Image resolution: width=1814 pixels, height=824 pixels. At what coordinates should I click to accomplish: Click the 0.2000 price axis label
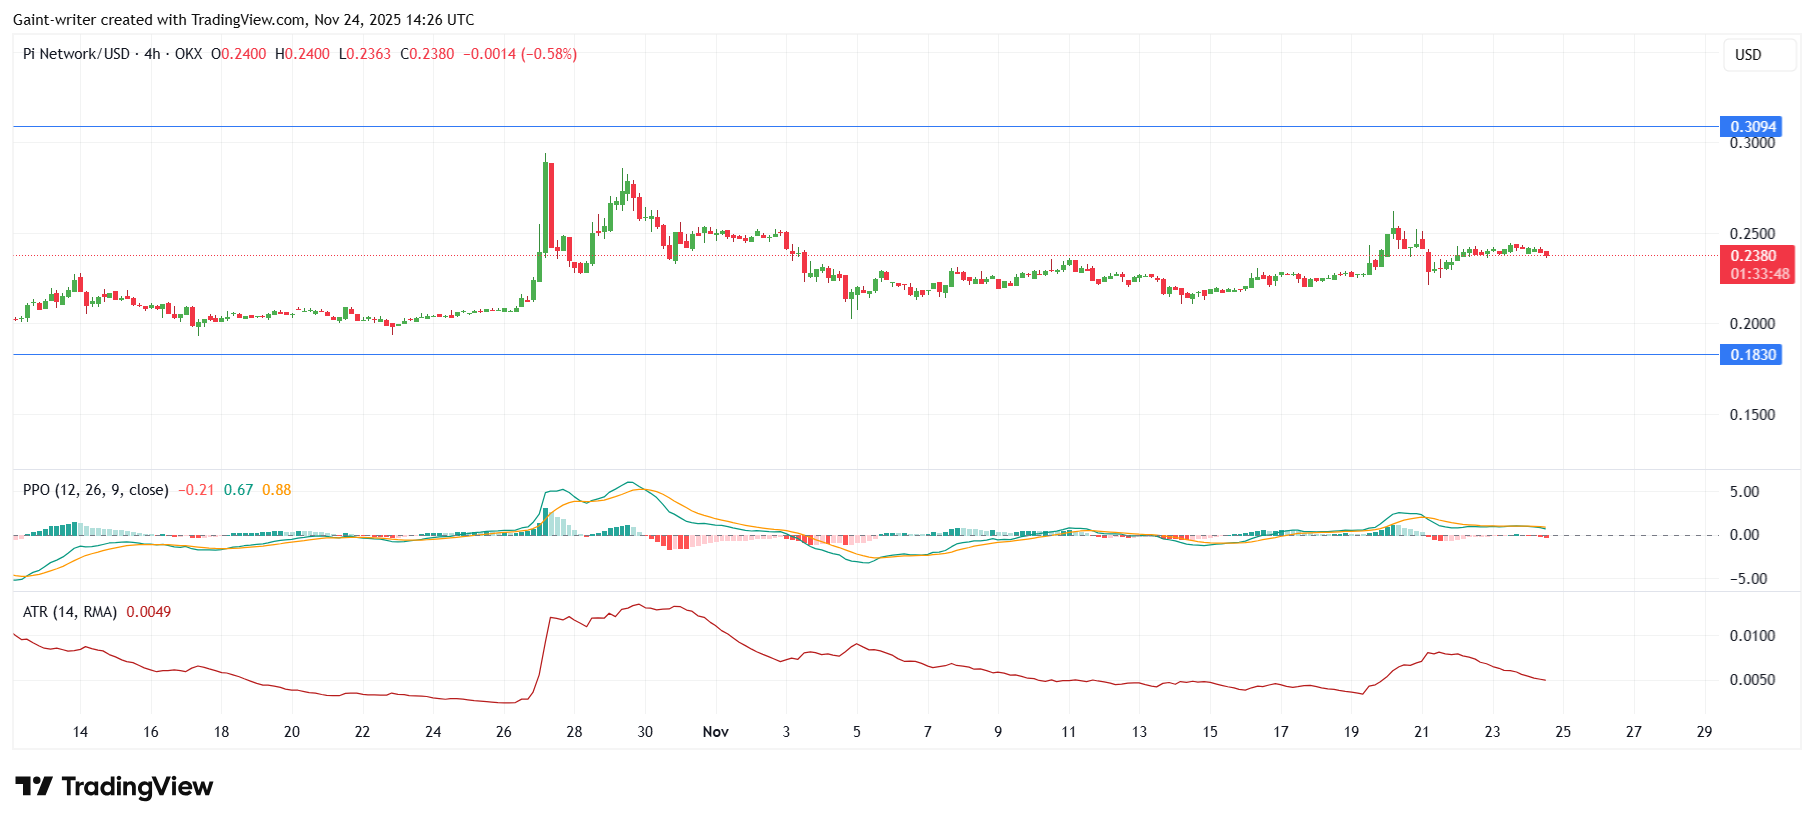tap(1753, 324)
